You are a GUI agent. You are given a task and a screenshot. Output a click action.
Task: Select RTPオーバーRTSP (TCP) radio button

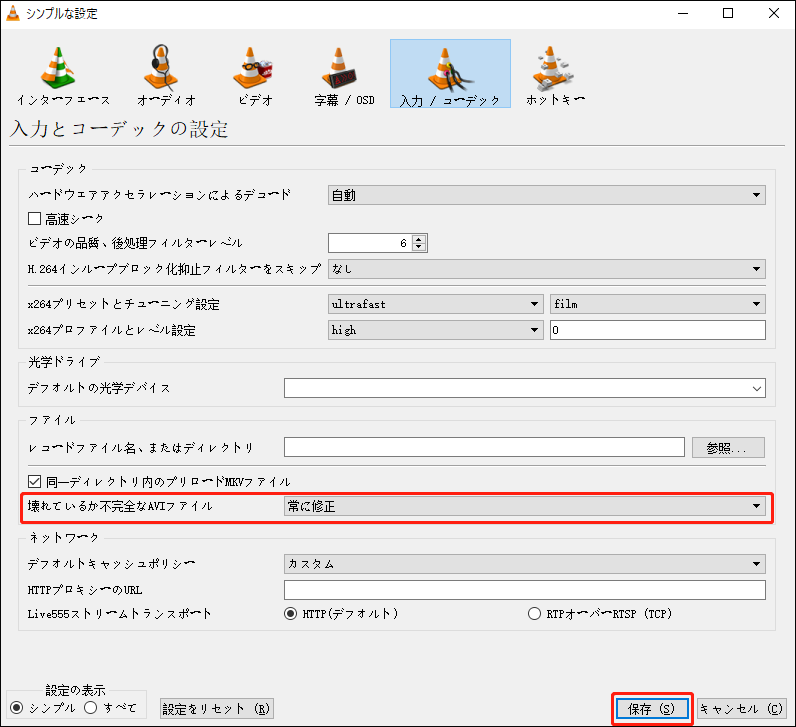coord(534,614)
